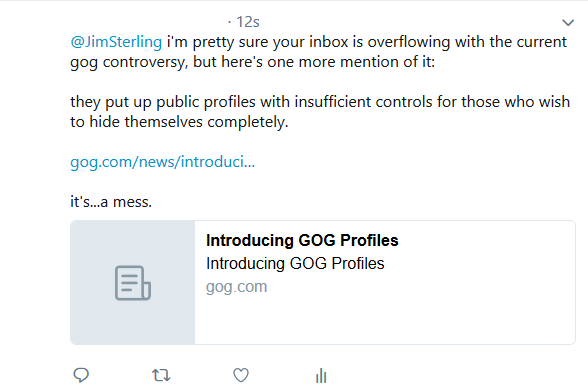588x392 pixels.
Task: Click the "it's...a mess." text line
Action: (x=111, y=202)
